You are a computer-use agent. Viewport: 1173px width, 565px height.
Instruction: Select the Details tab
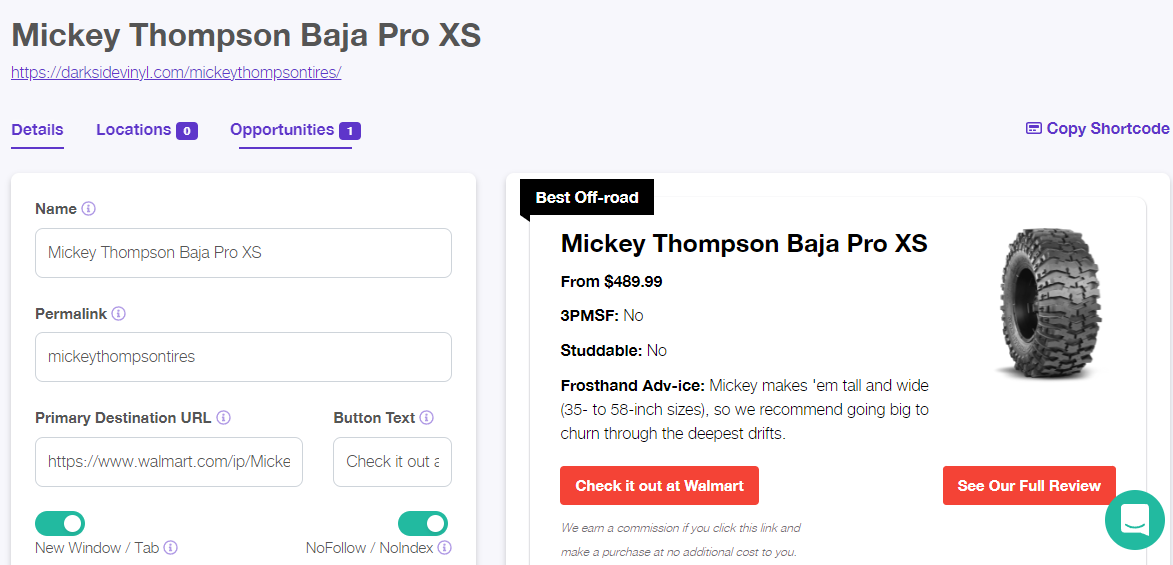(x=37, y=130)
